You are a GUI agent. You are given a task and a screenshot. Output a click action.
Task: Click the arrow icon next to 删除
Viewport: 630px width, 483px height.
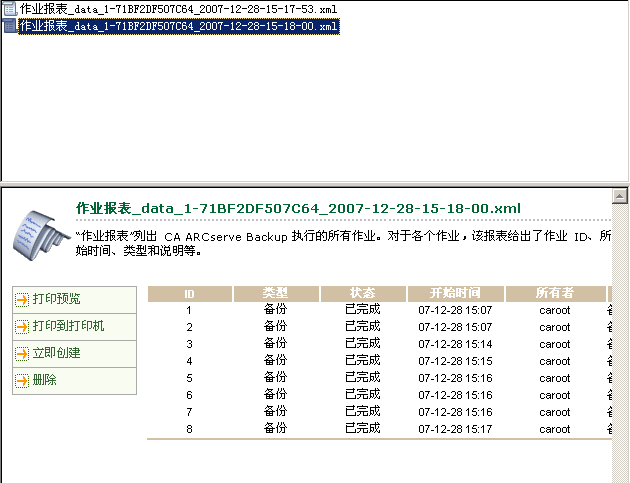22,381
